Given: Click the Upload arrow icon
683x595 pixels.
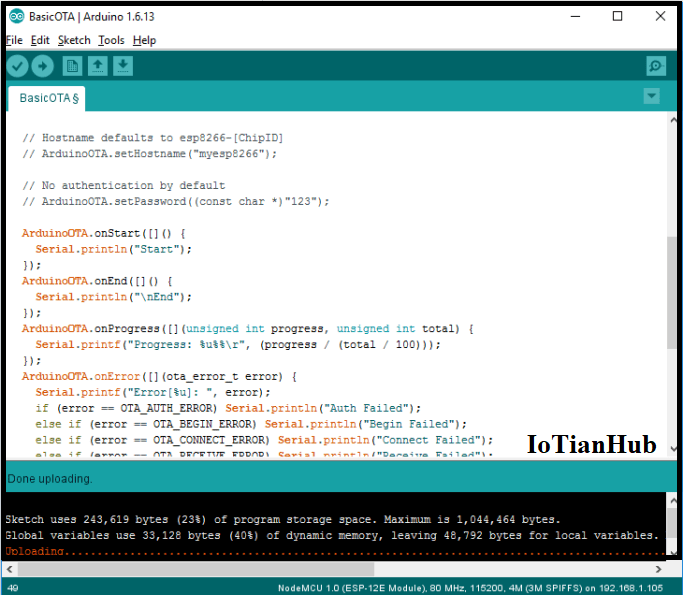Looking at the screenshot, I should tap(43, 66).
